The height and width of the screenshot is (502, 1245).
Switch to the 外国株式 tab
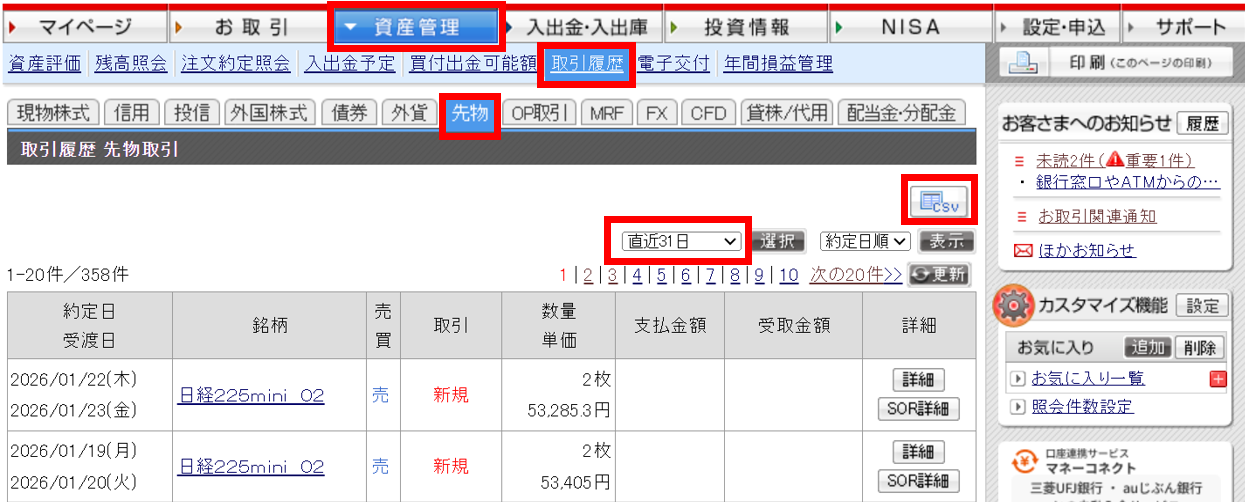(x=270, y=112)
